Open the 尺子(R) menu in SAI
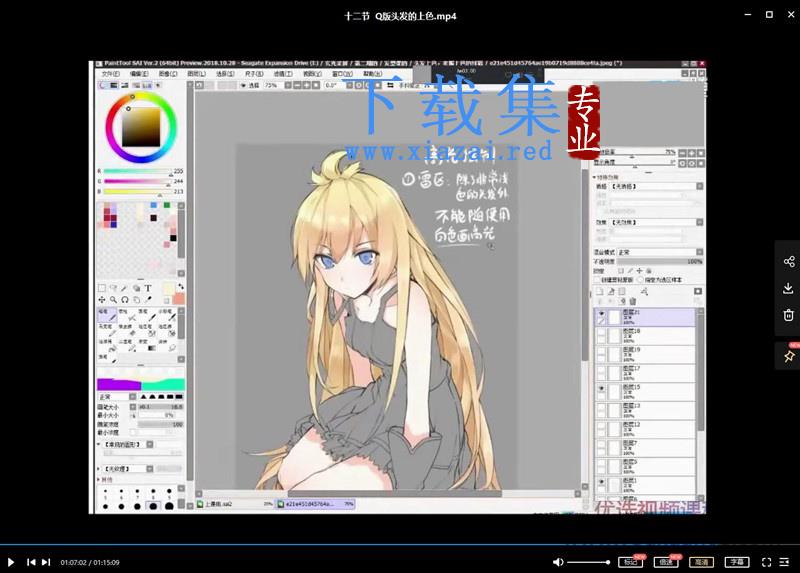The width and height of the screenshot is (800, 573). [254, 74]
